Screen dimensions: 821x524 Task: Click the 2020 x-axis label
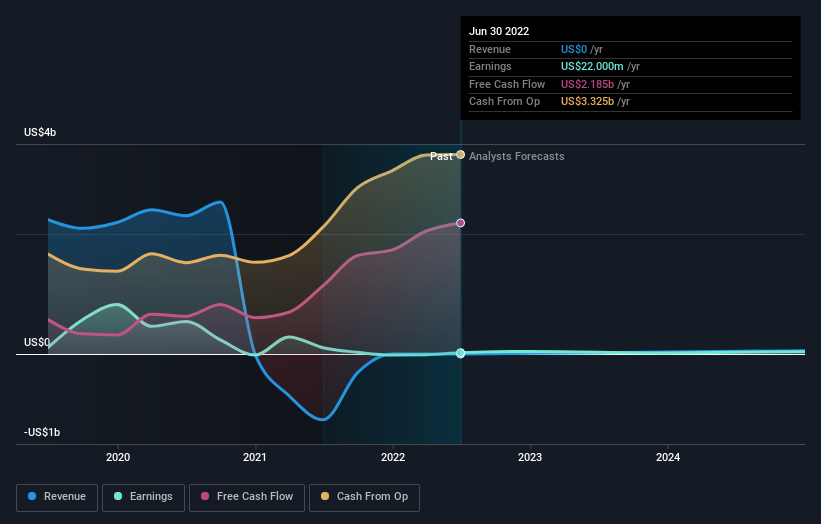click(118, 457)
